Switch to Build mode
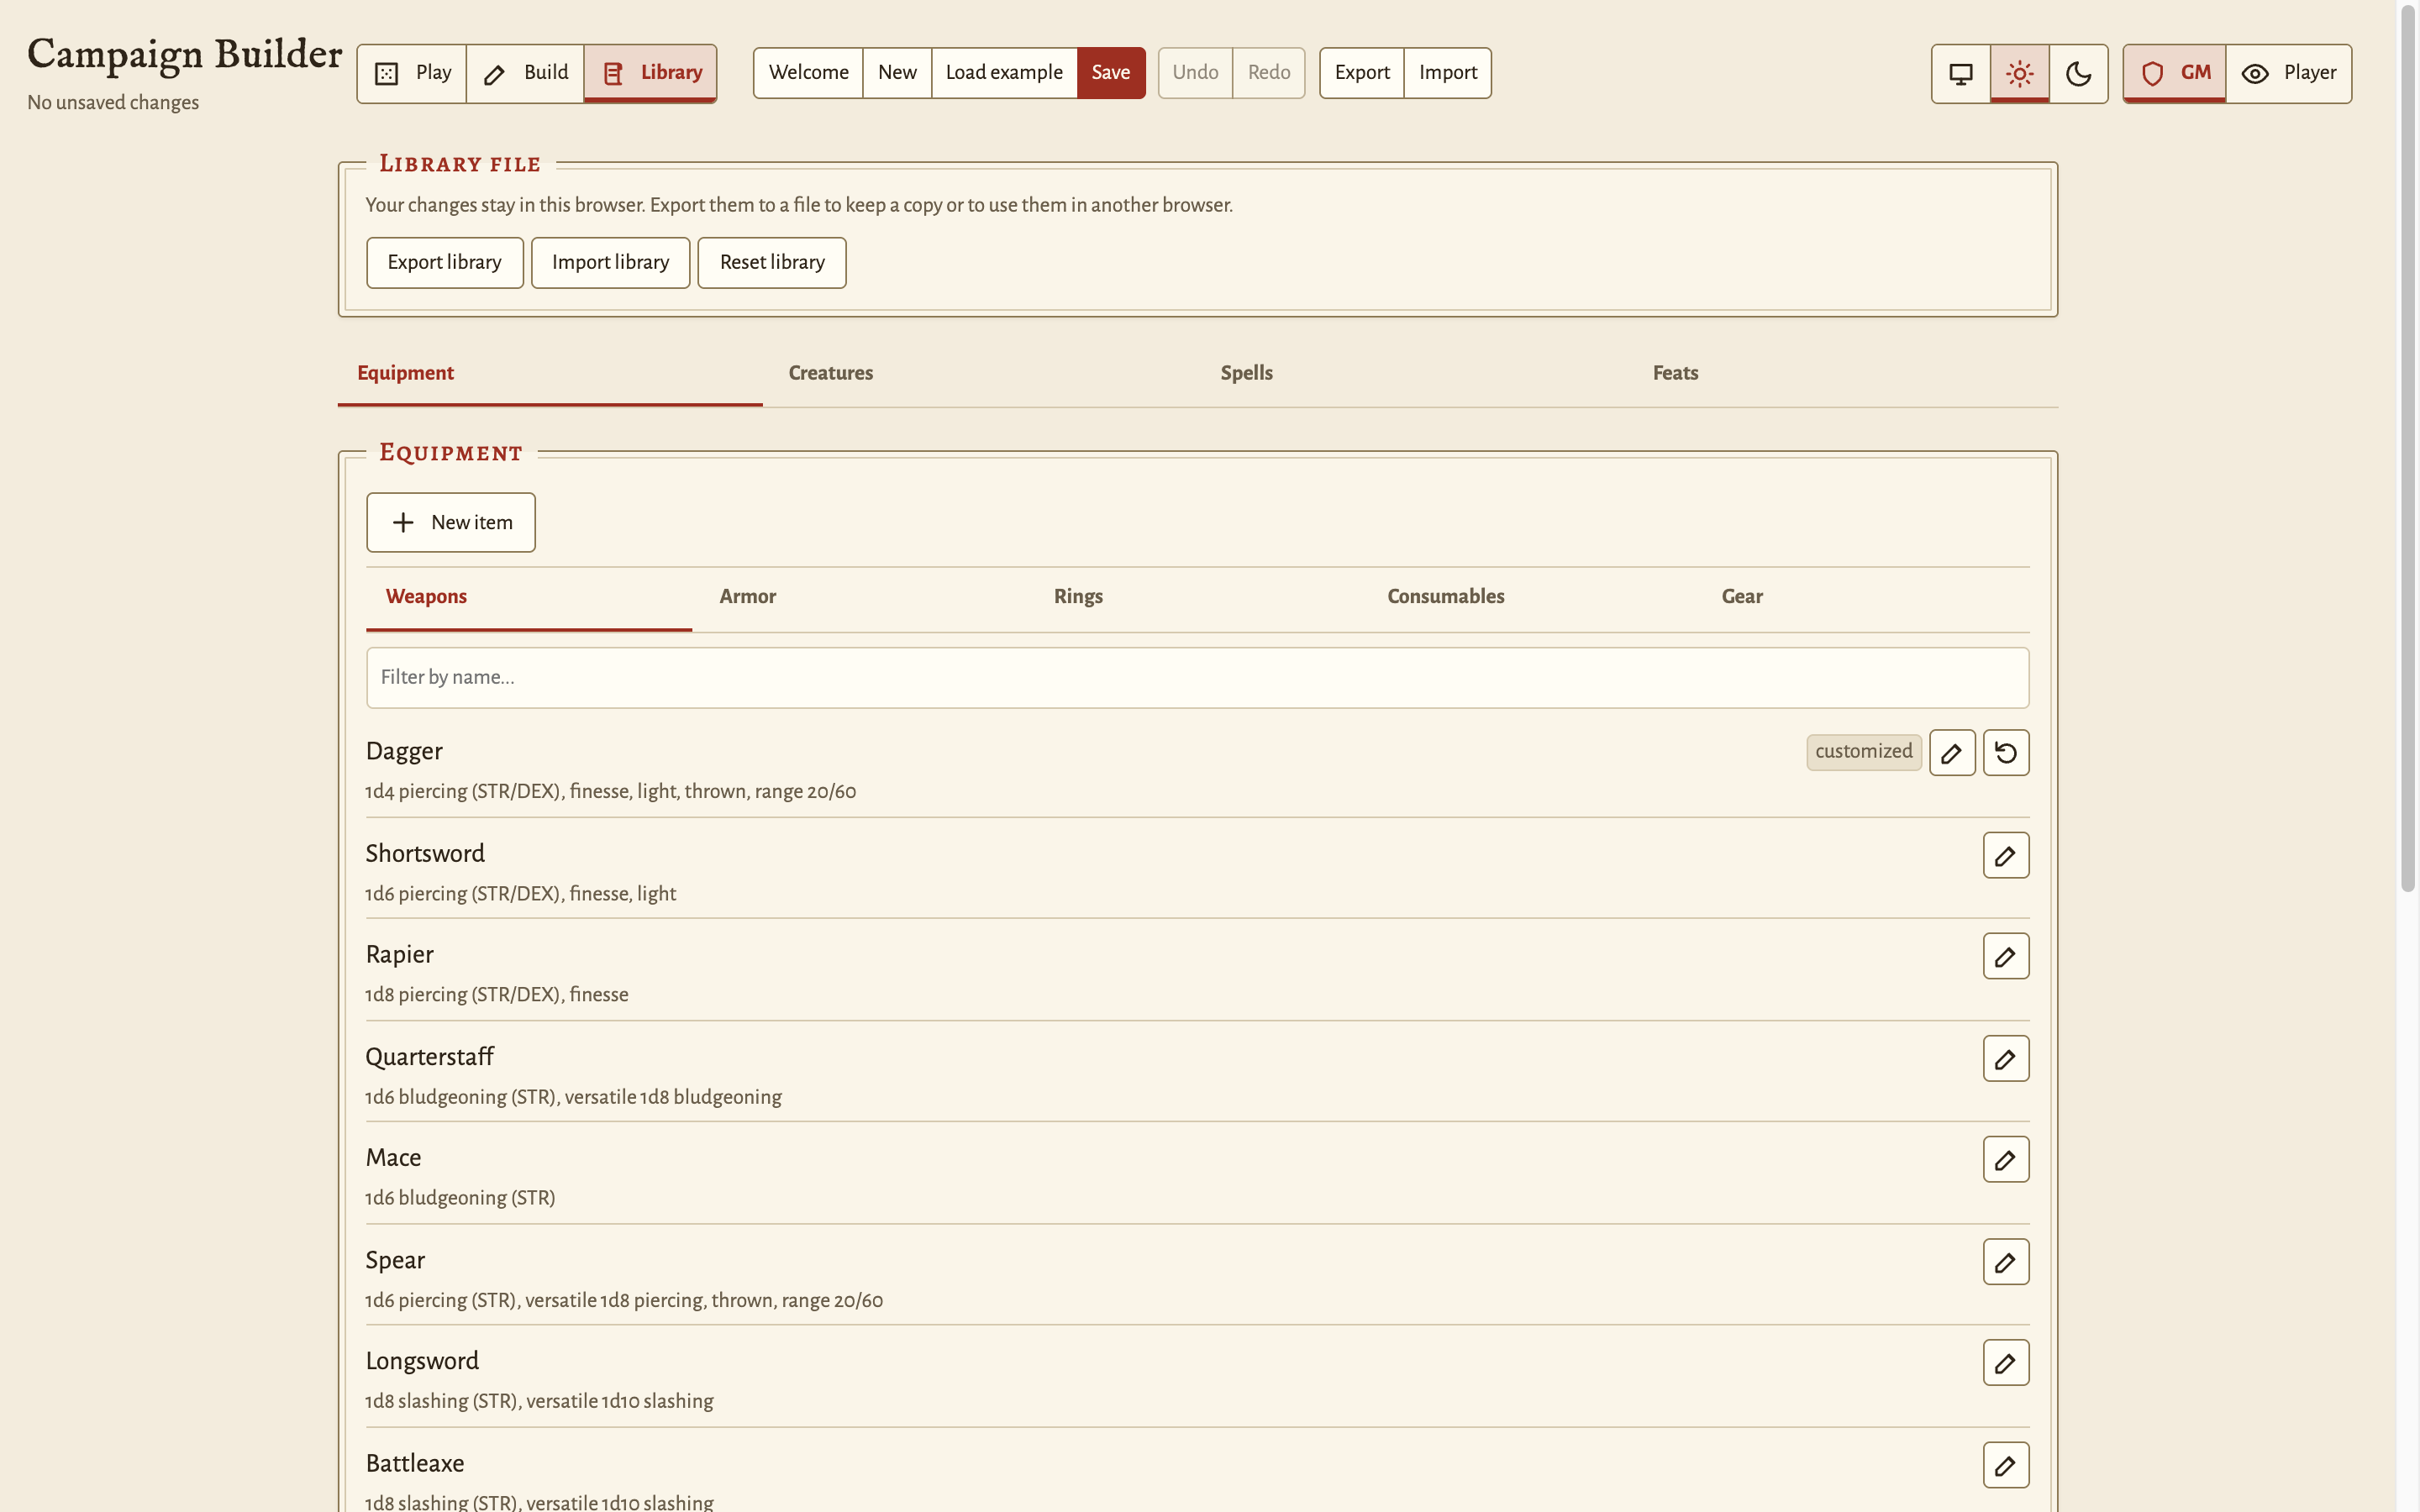 (x=525, y=73)
